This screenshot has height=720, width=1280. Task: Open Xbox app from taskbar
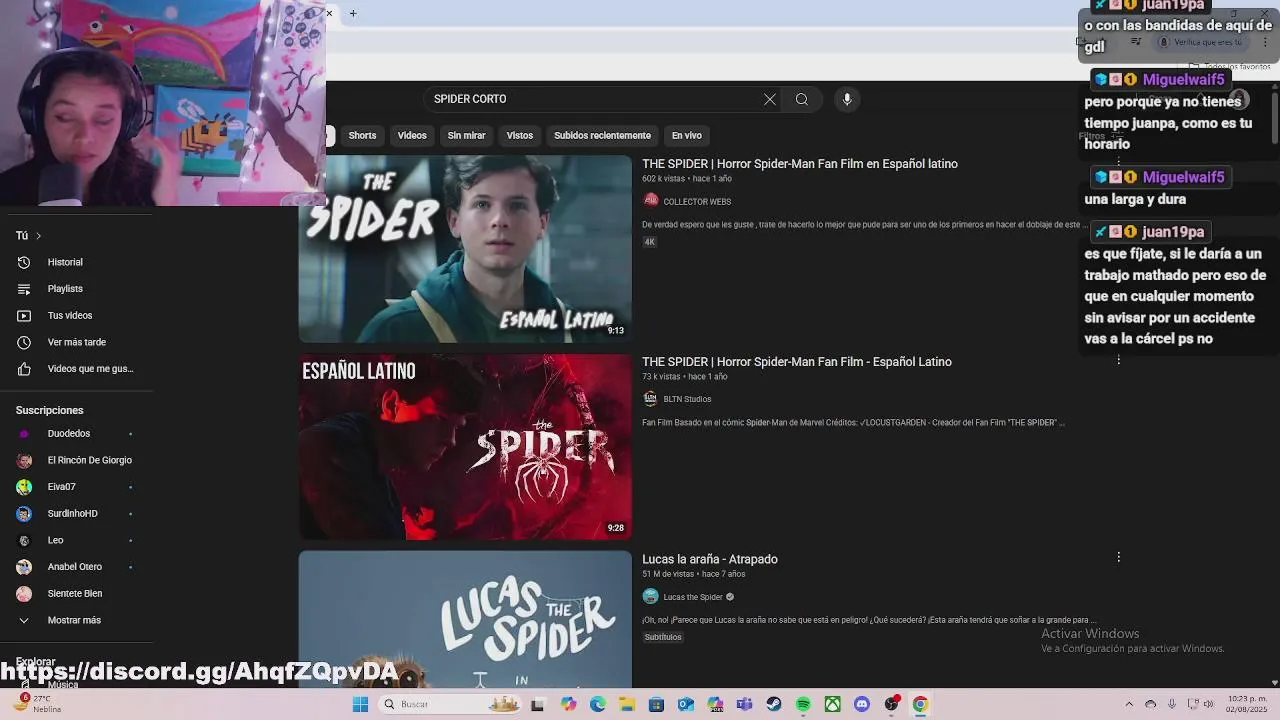pos(832,704)
